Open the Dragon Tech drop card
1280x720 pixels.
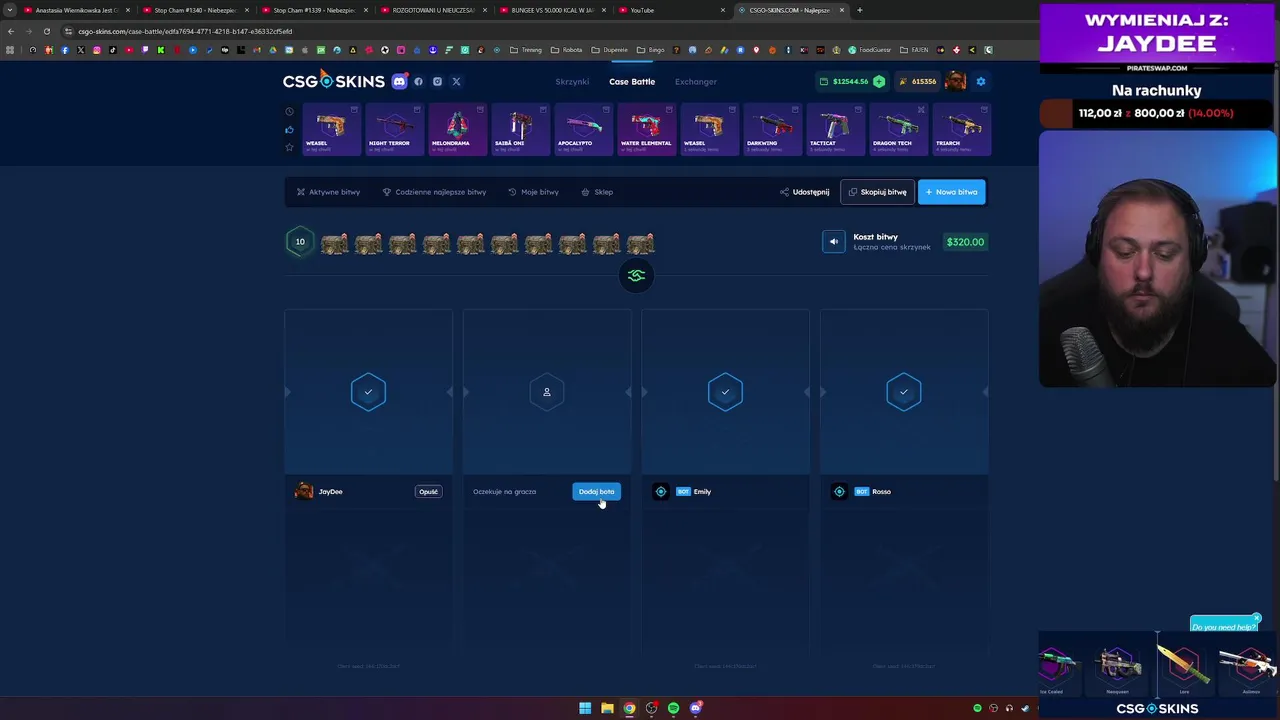(x=898, y=130)
